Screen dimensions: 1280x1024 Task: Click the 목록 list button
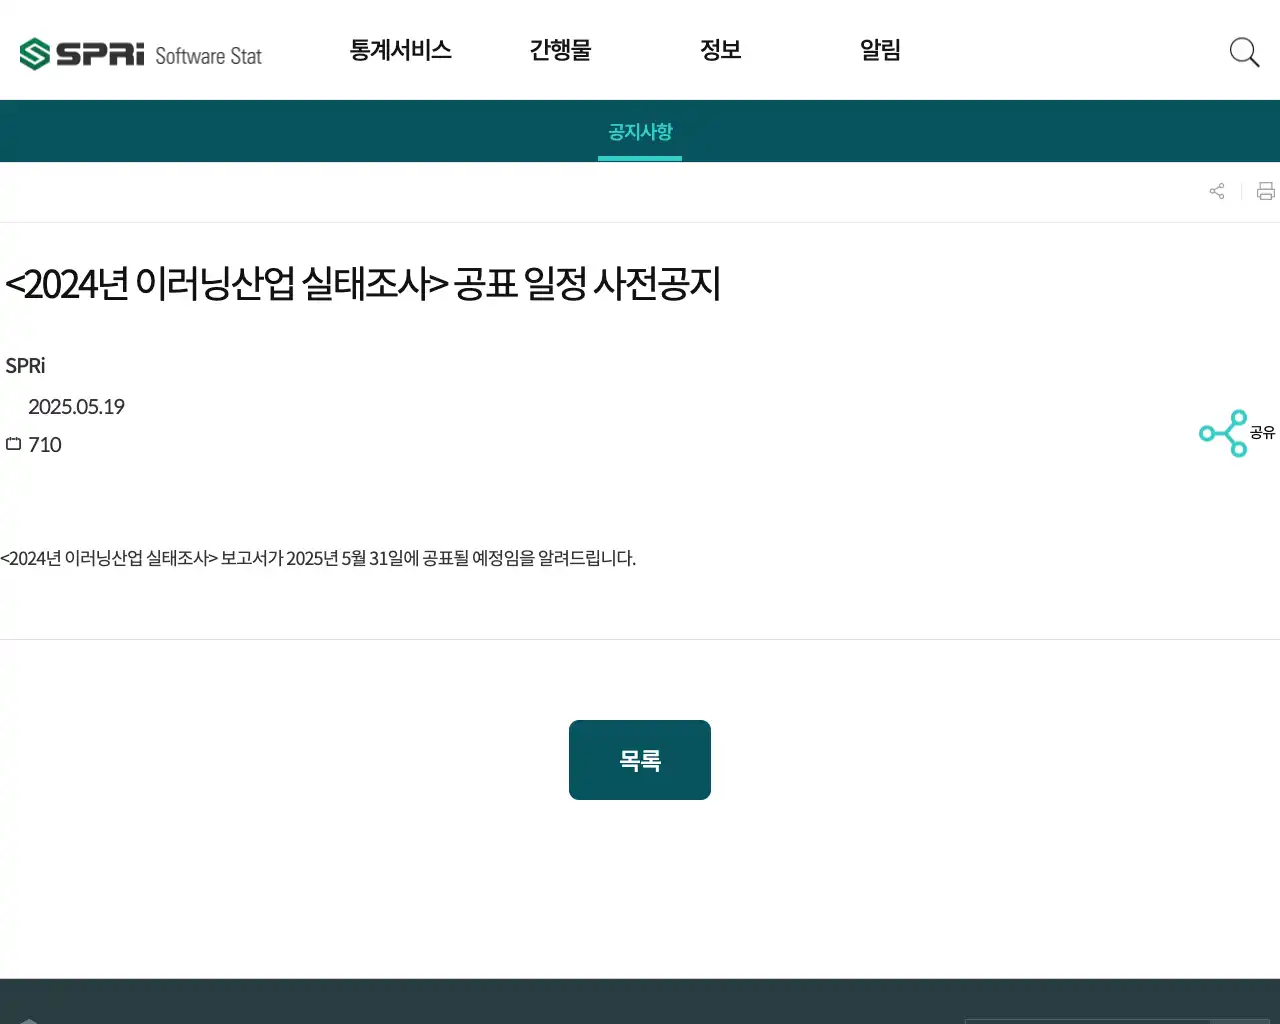(640, 760)
